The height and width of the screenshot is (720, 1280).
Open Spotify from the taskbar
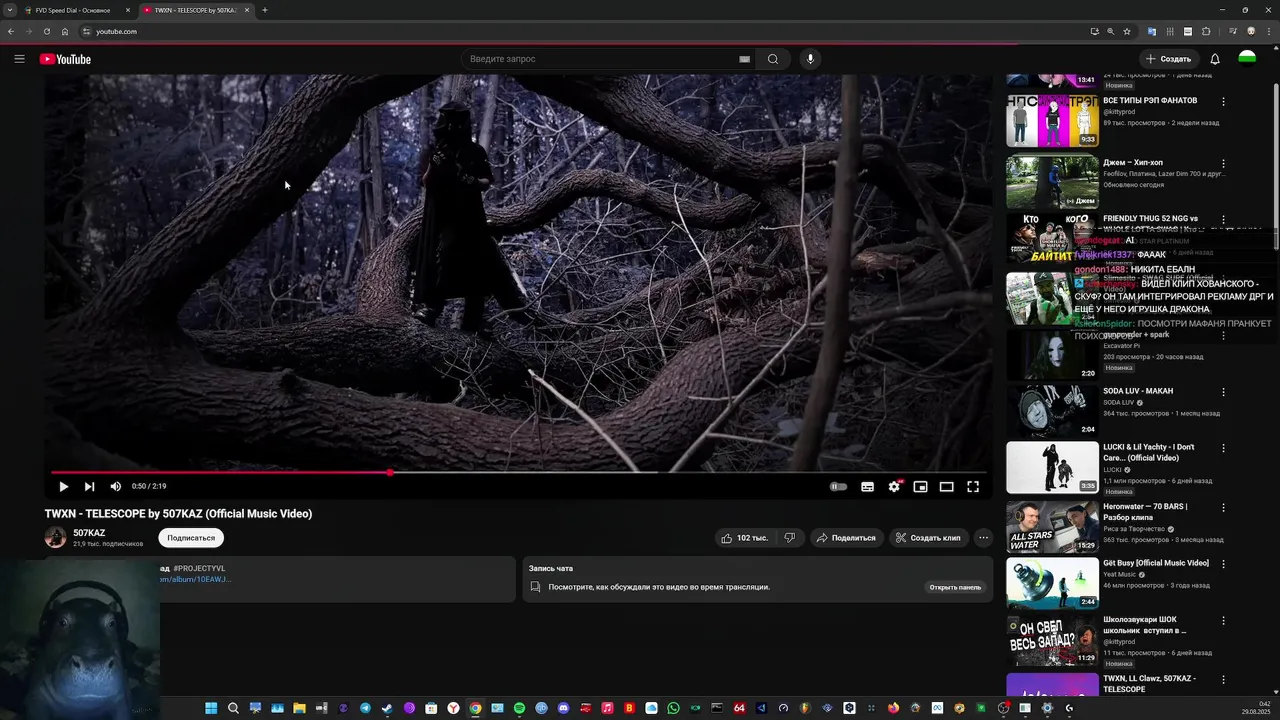[x=519, y=708]
